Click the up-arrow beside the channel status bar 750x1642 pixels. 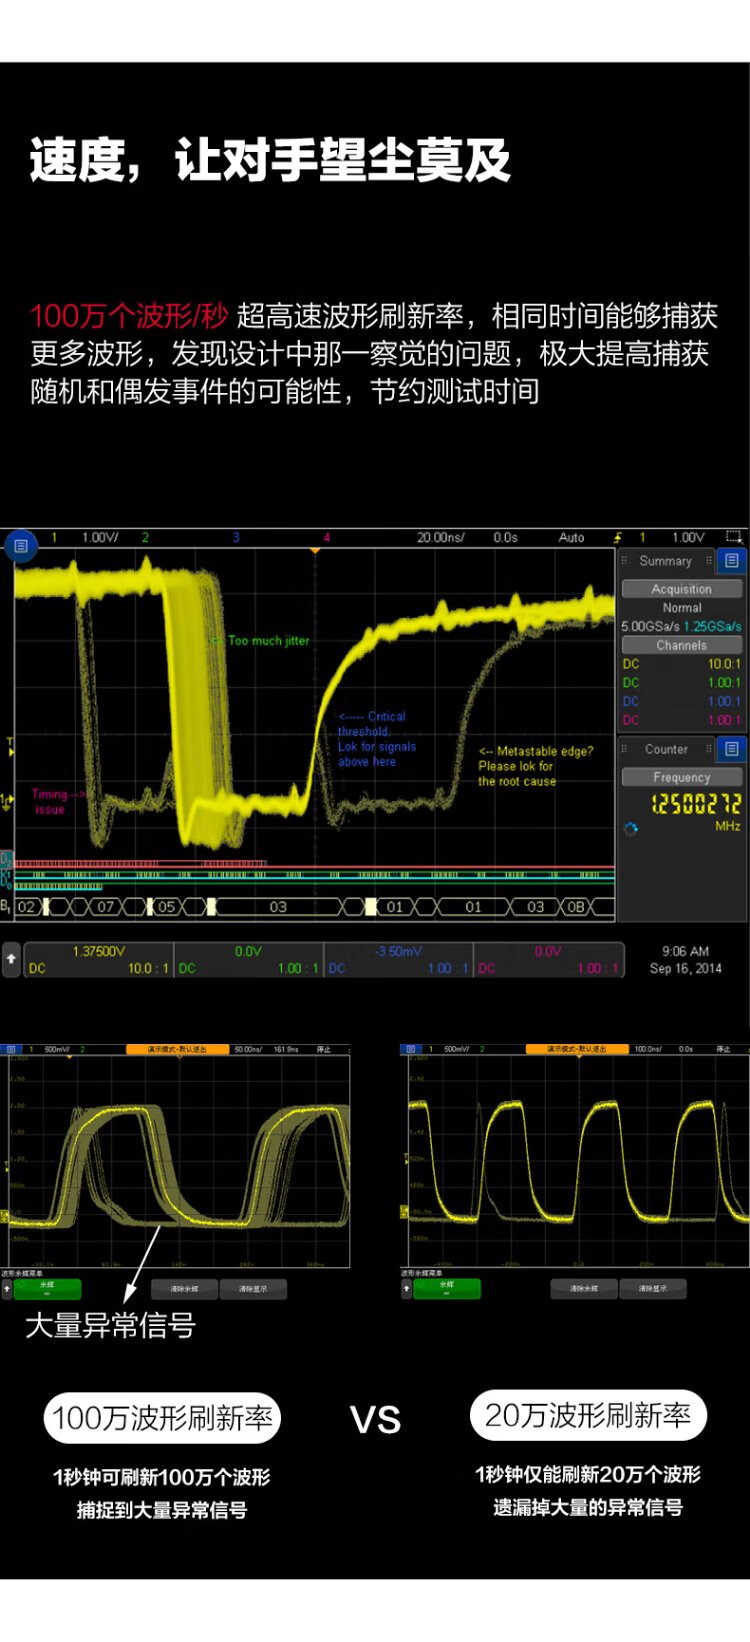(x=11, y=958)
